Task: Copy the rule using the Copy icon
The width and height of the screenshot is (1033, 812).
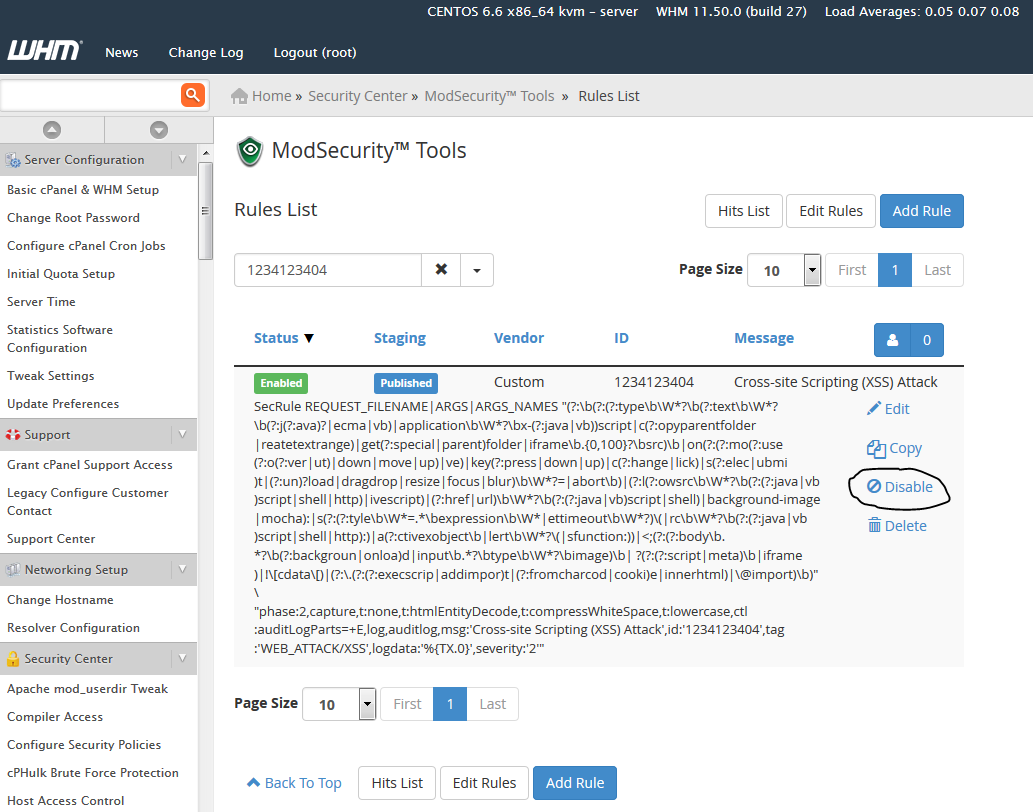Action: pos(876,449)
